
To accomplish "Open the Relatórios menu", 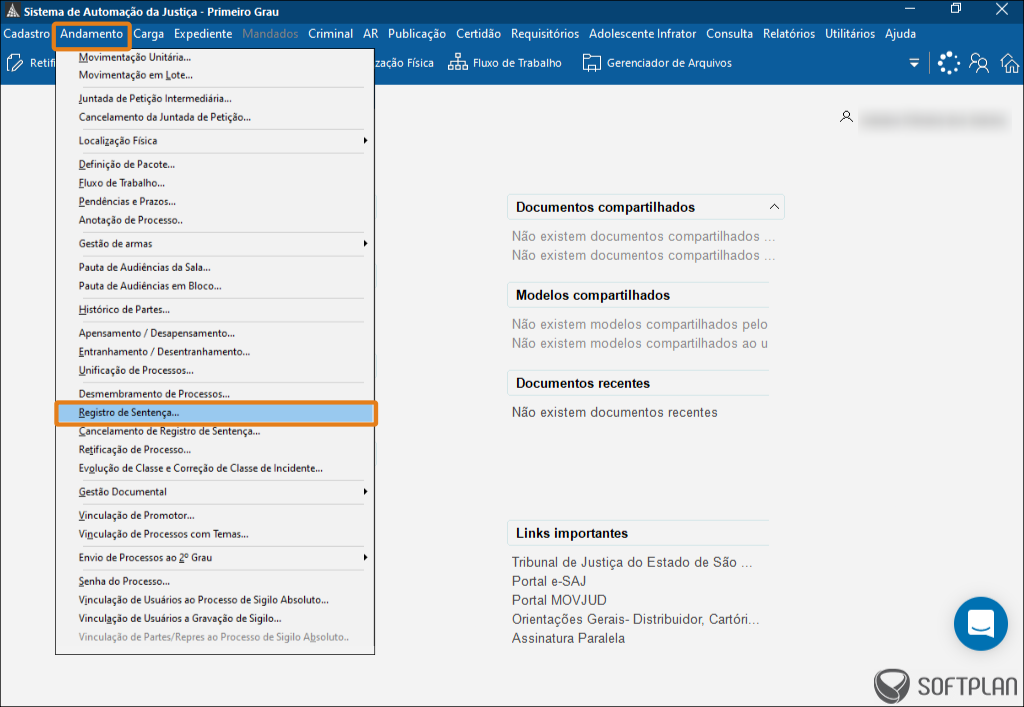I will (789, 34).
